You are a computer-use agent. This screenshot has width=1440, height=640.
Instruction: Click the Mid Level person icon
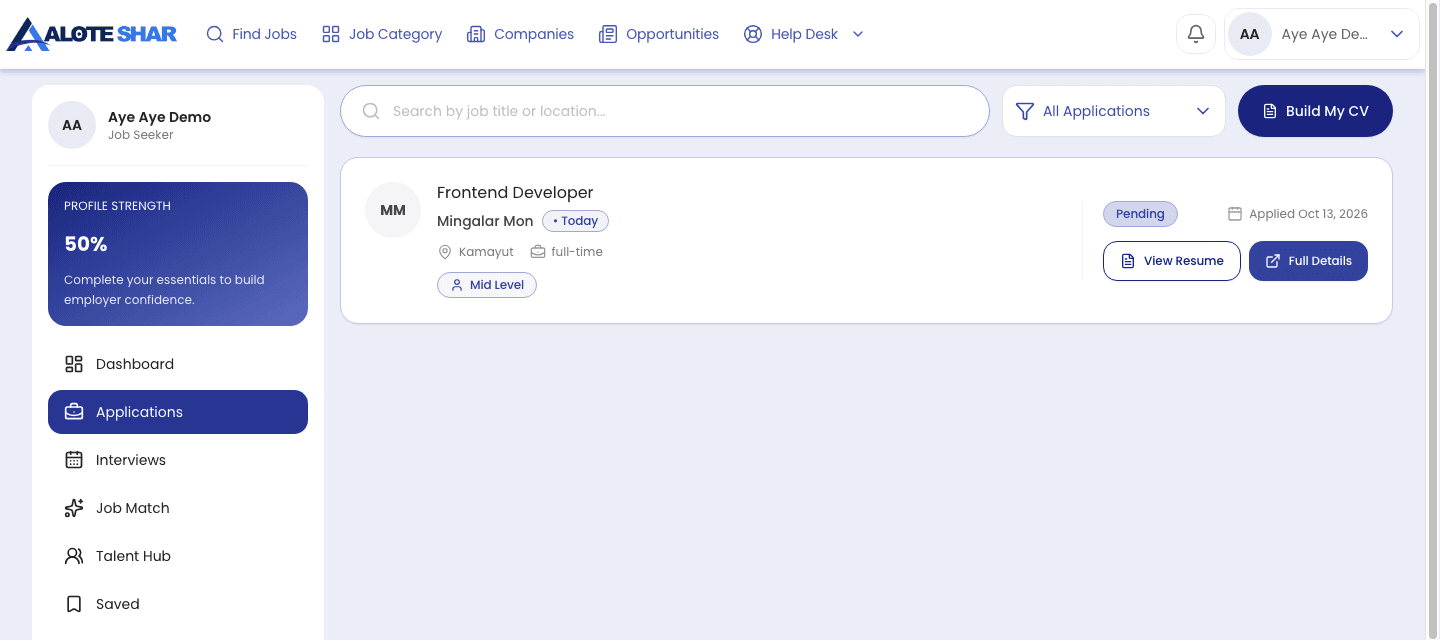[x=458, y=285]
